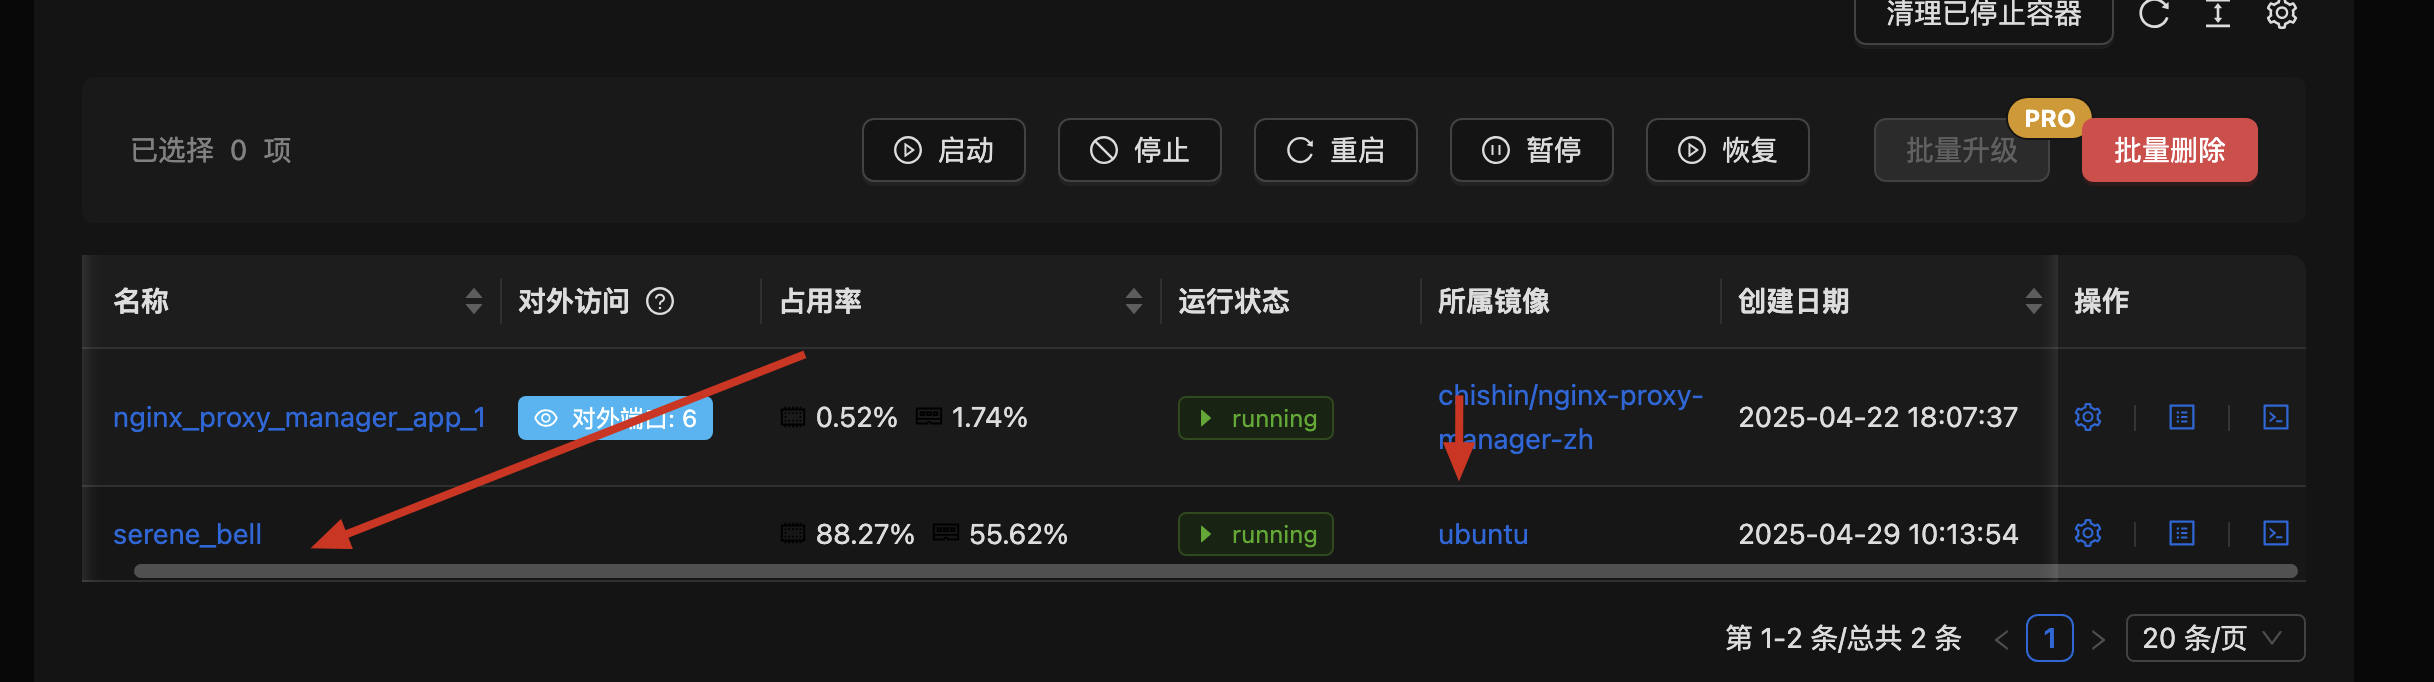Click the refresh icon at top right
2434x682 pixels.
pos(2153,14)
